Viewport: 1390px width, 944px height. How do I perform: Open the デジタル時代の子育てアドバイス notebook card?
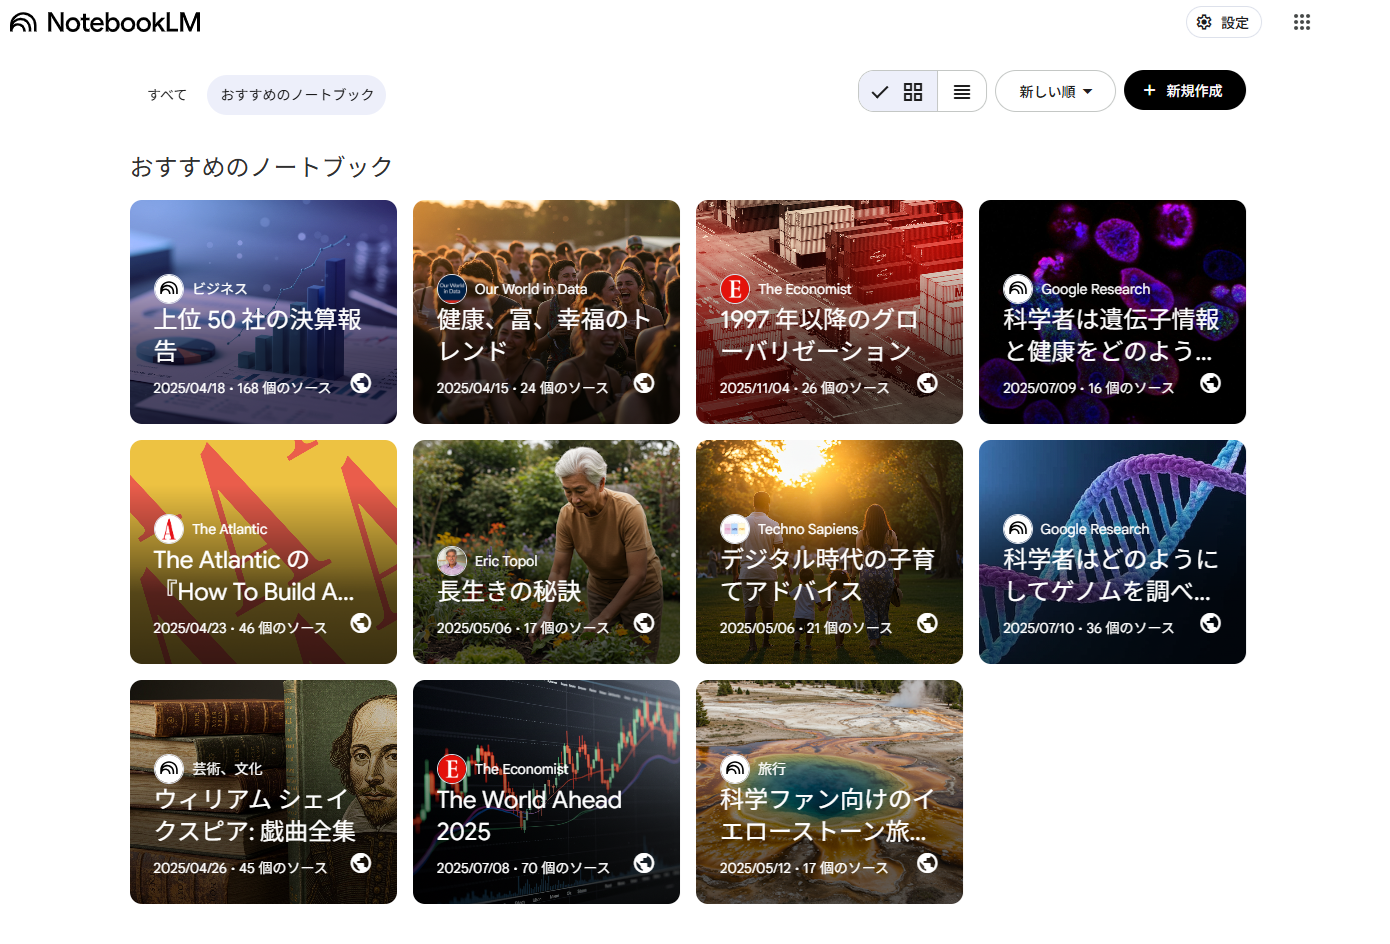pos(829,552)
